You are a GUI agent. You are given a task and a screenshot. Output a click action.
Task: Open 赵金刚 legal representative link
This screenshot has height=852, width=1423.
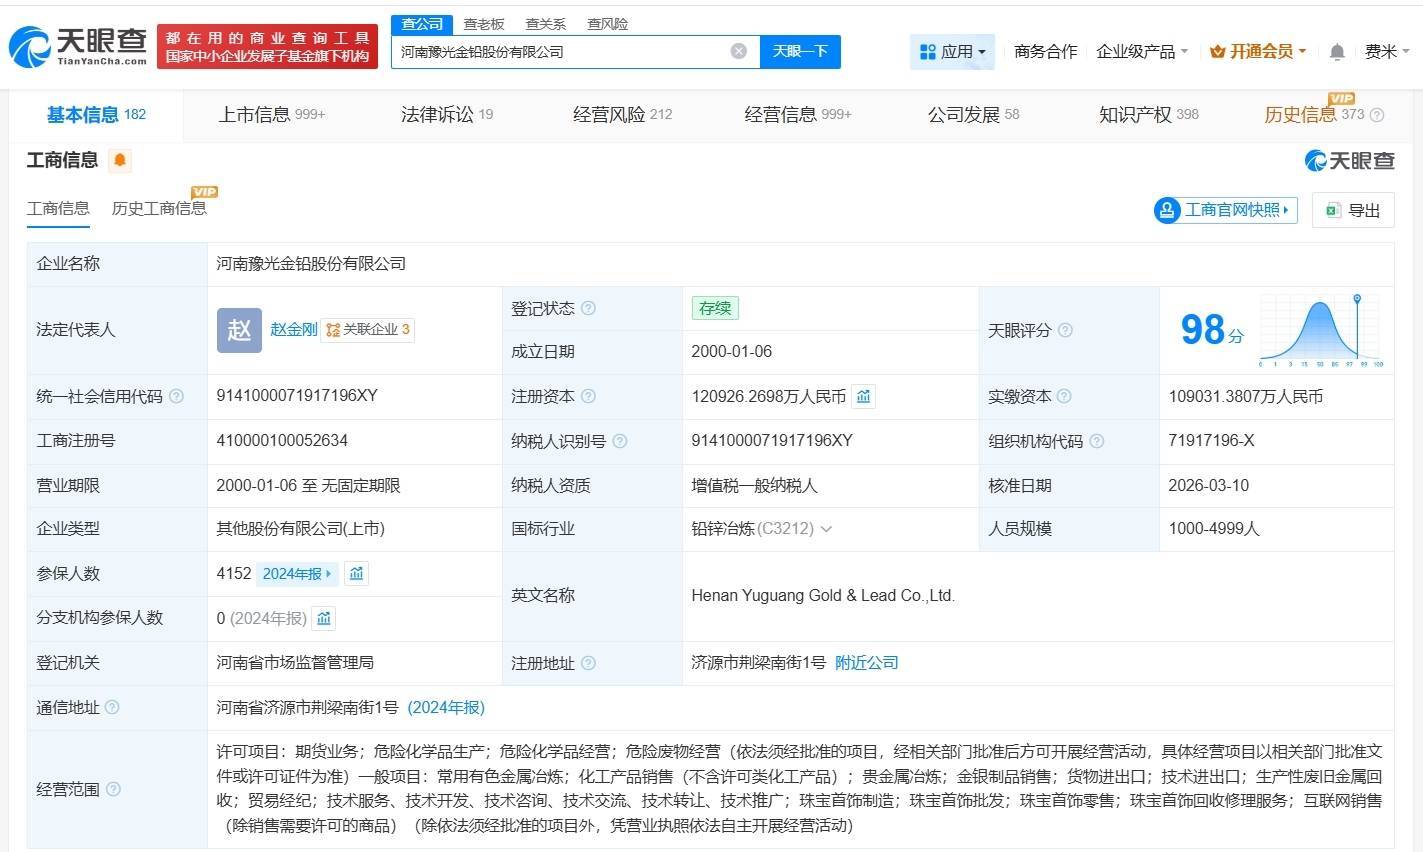(293, 329)
